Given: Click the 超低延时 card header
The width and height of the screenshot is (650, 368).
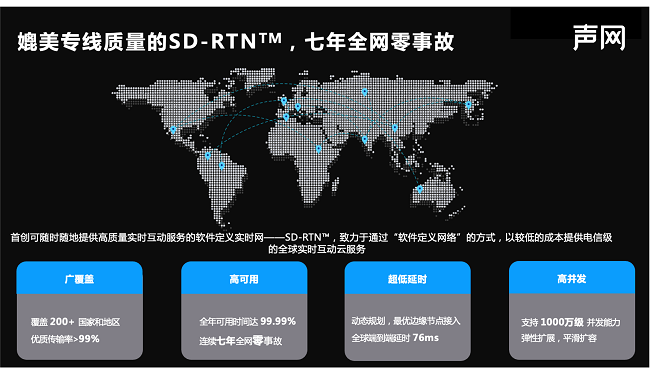Looking at the screenshot, I should point(407,278).
